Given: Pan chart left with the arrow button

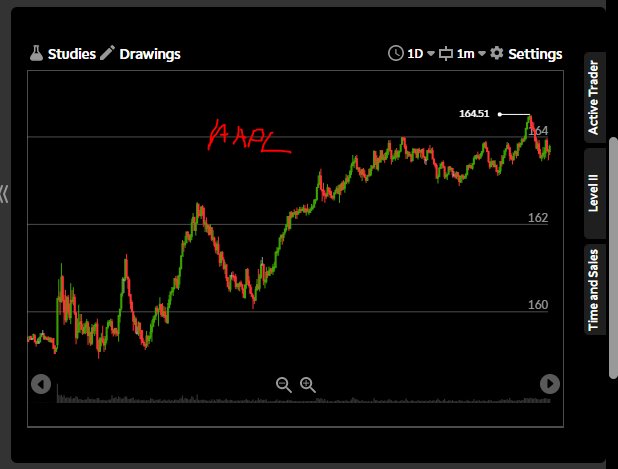Looking at the screenshot, I should (x=41, y=384).
